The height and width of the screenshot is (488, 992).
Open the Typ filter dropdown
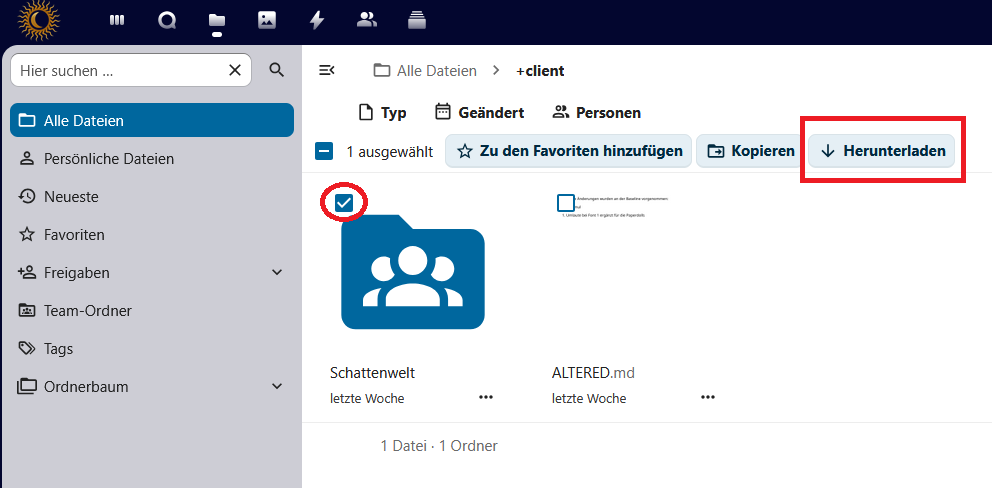pos(382,113)
